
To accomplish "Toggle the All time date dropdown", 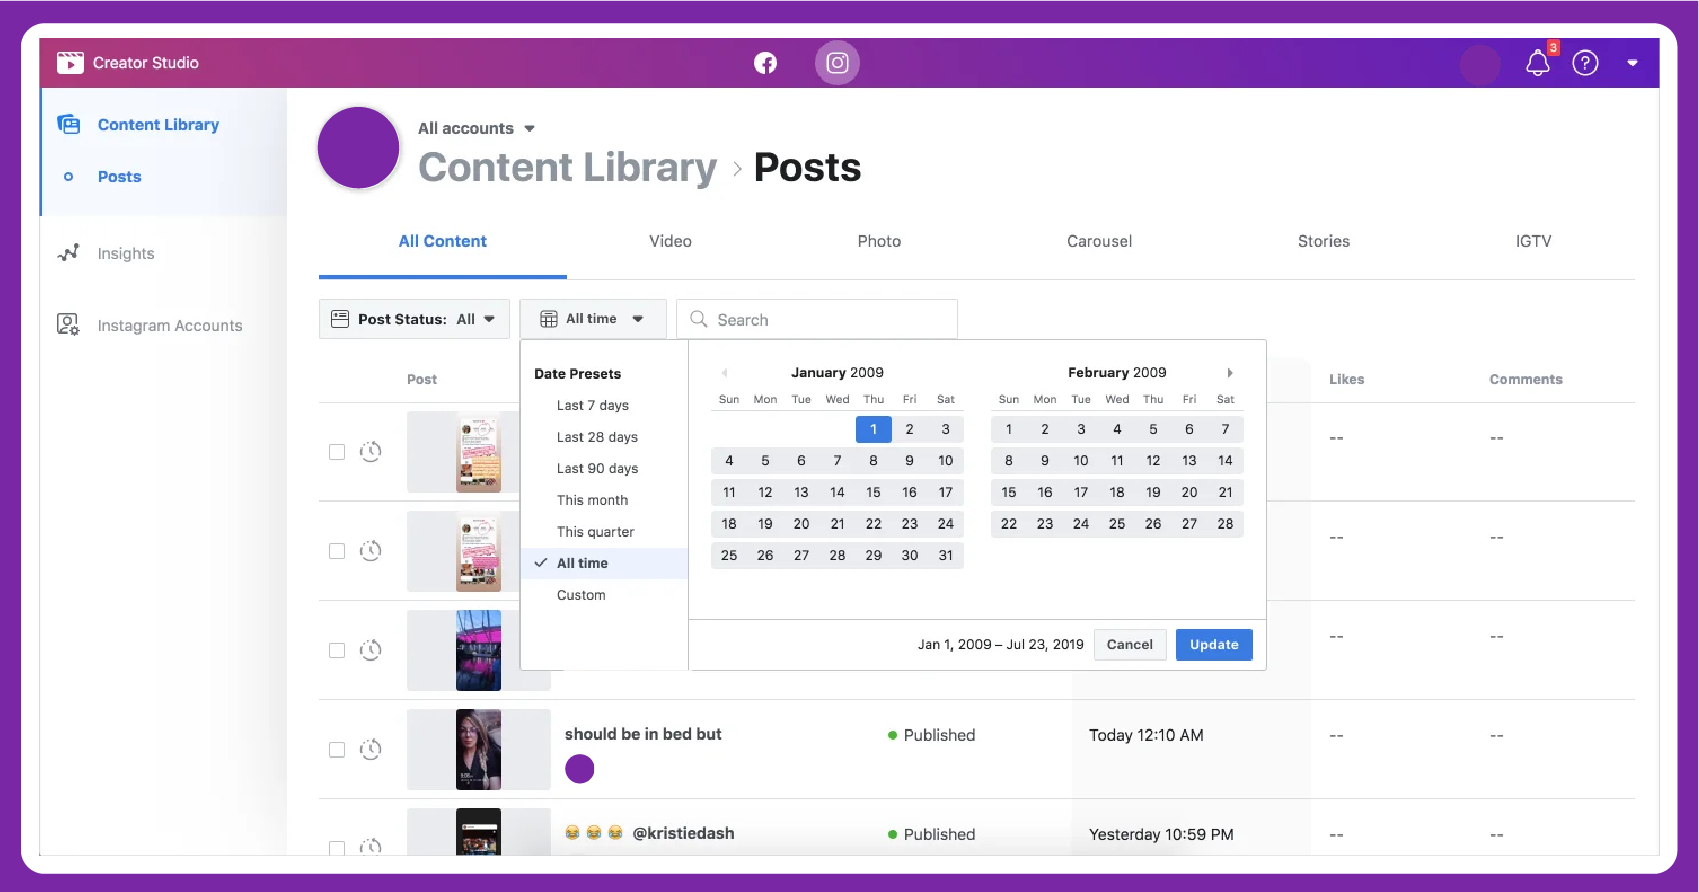I will point(593,319).
